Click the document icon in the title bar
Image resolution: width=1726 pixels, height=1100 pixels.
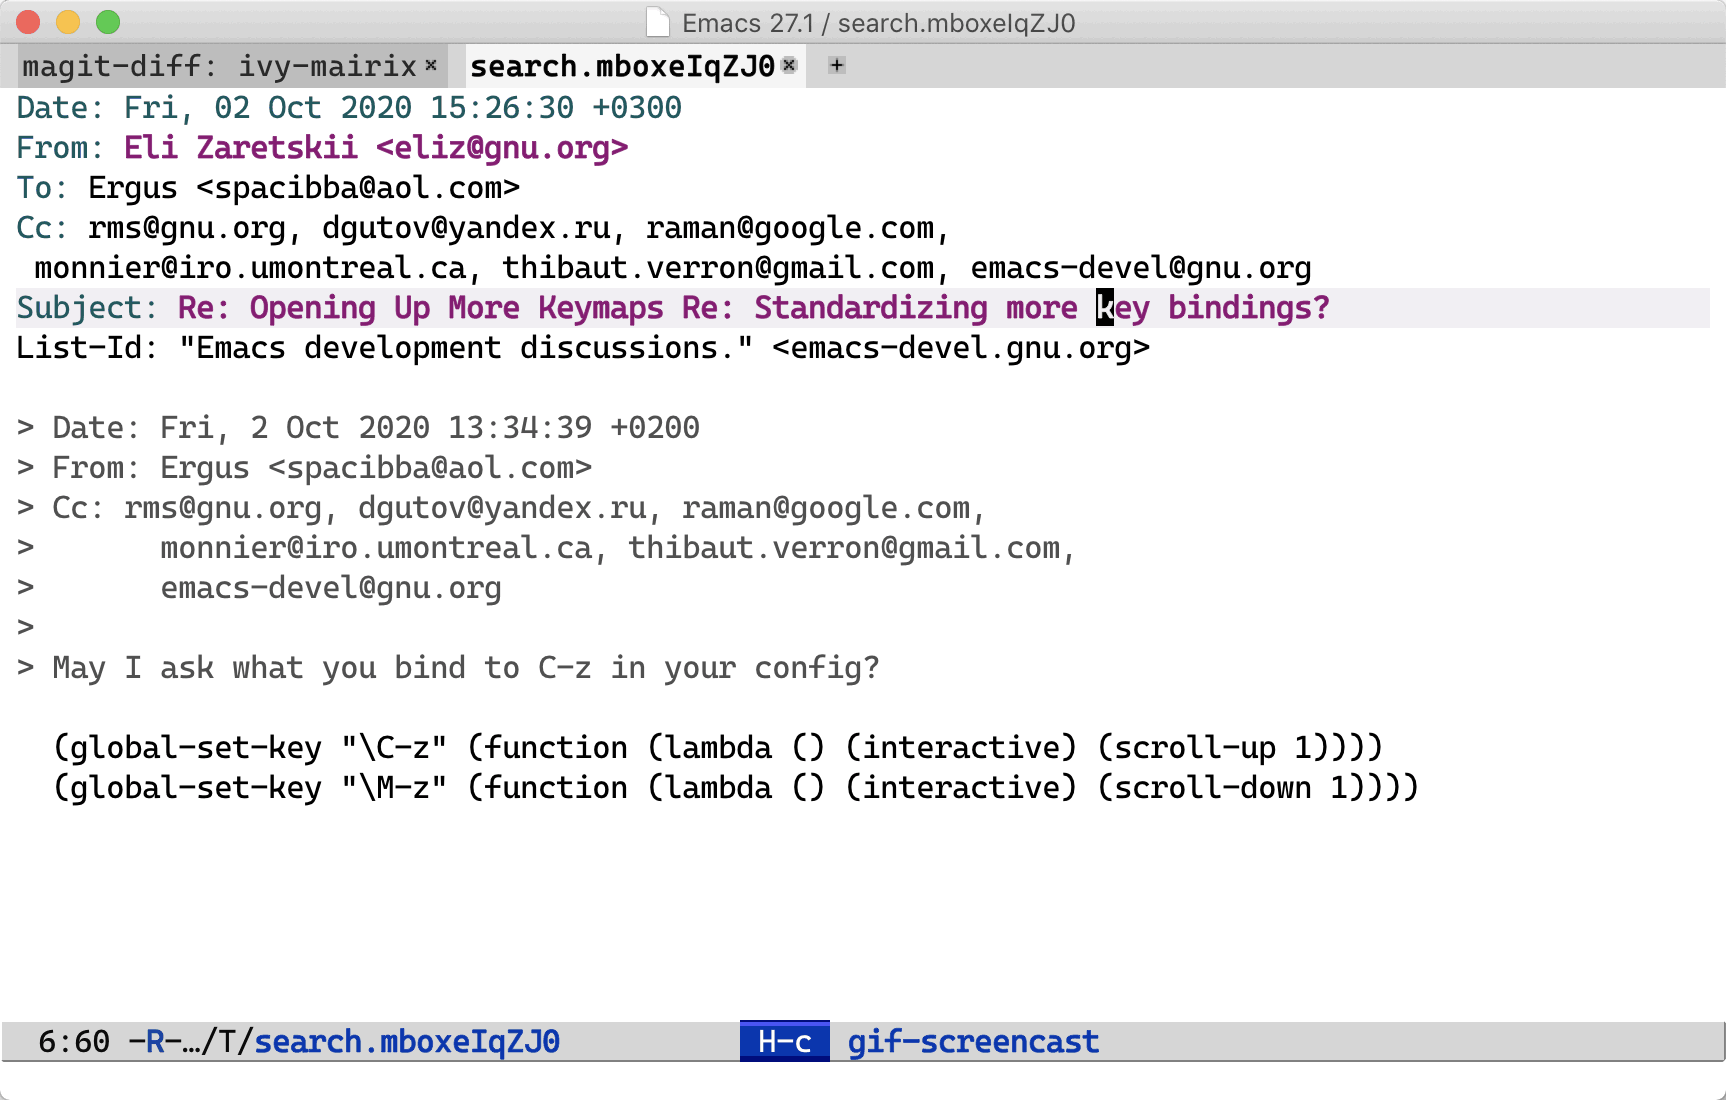pos(657,22)
